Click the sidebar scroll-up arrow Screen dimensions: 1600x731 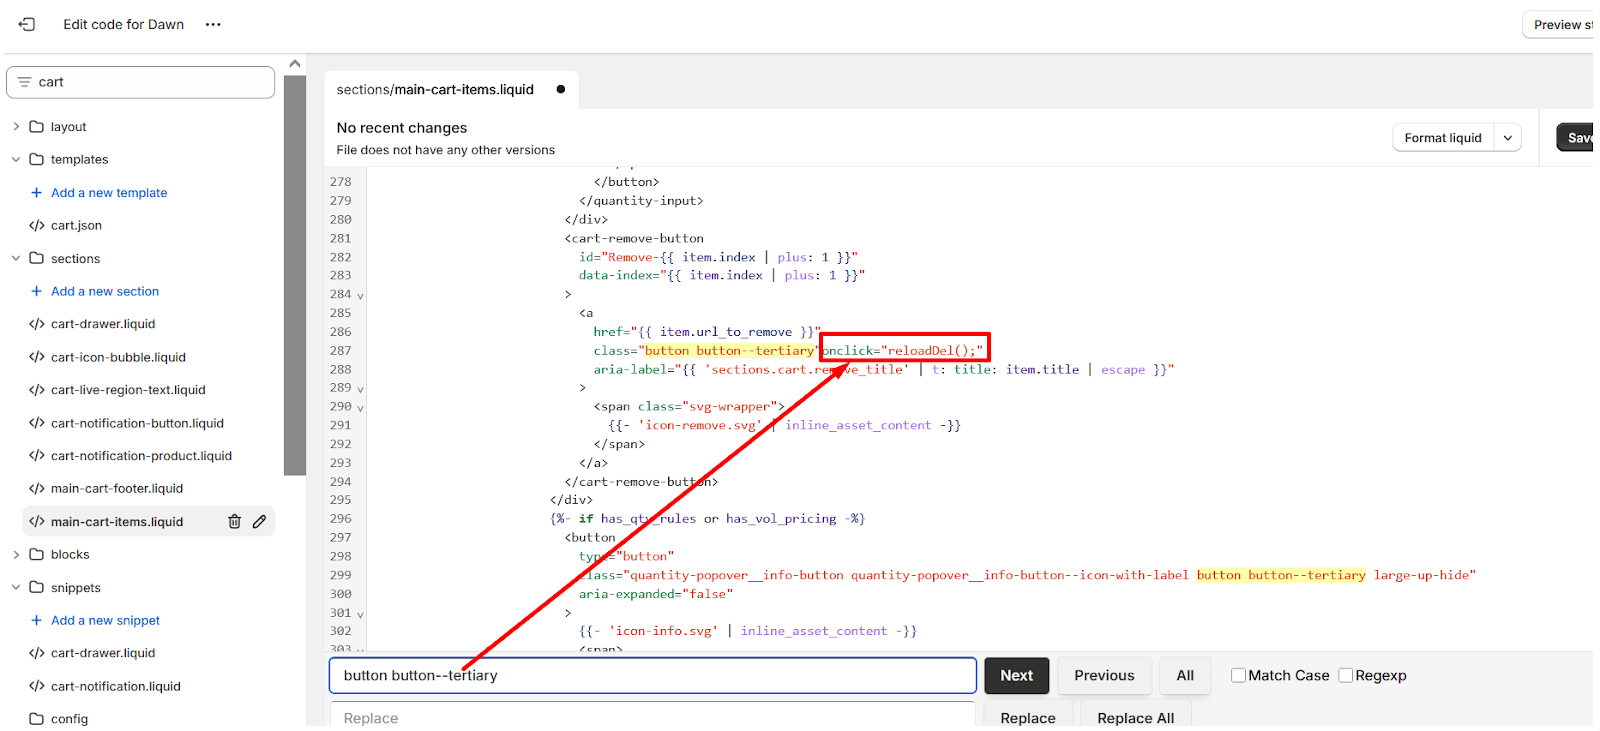[295, 64]
